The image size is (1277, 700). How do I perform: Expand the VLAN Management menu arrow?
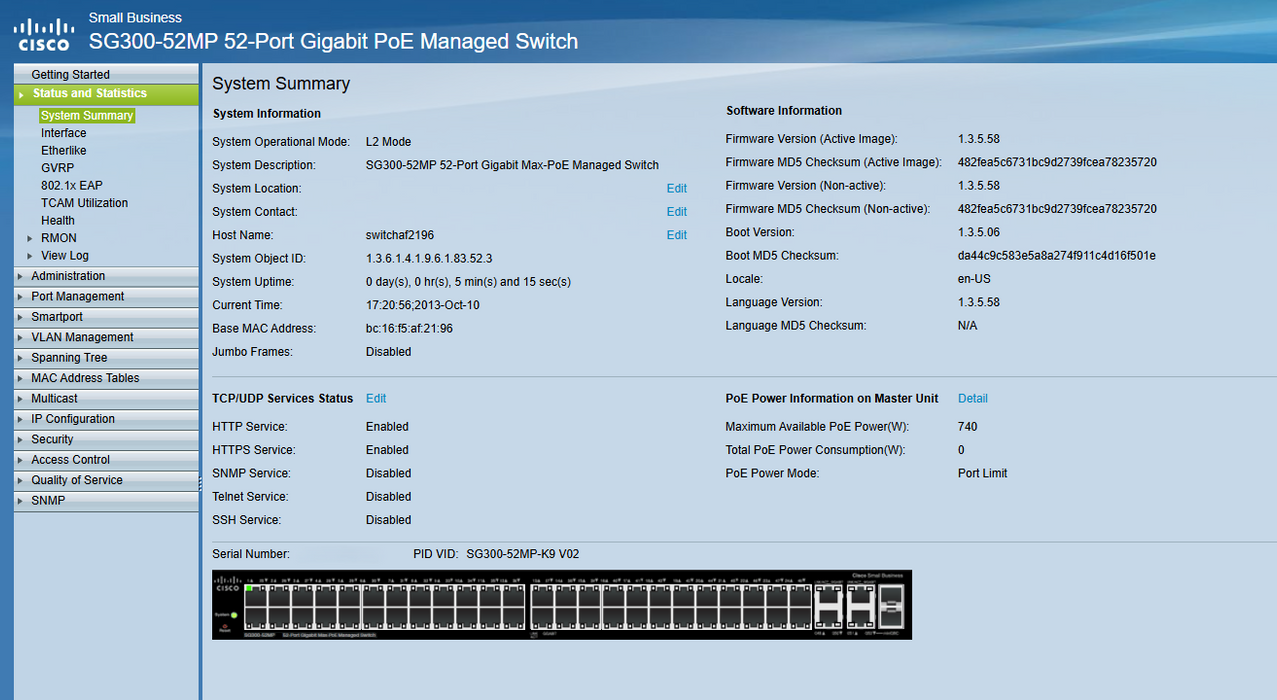click(21, 338)
